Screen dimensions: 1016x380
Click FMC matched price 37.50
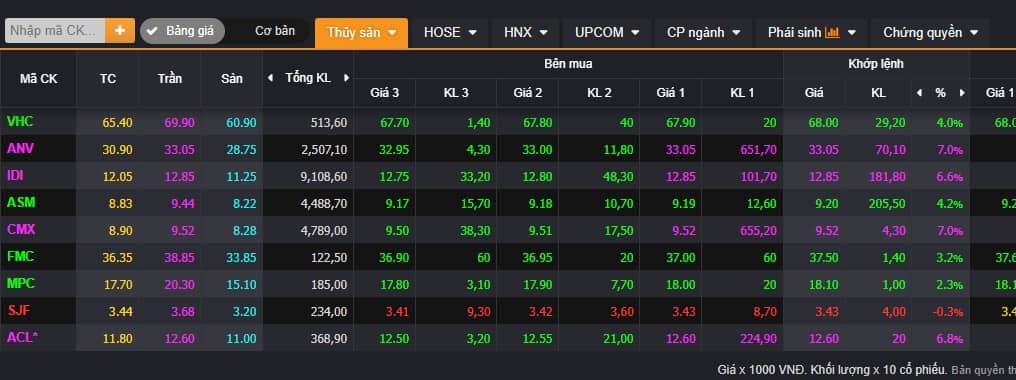(x=823, y=257)
